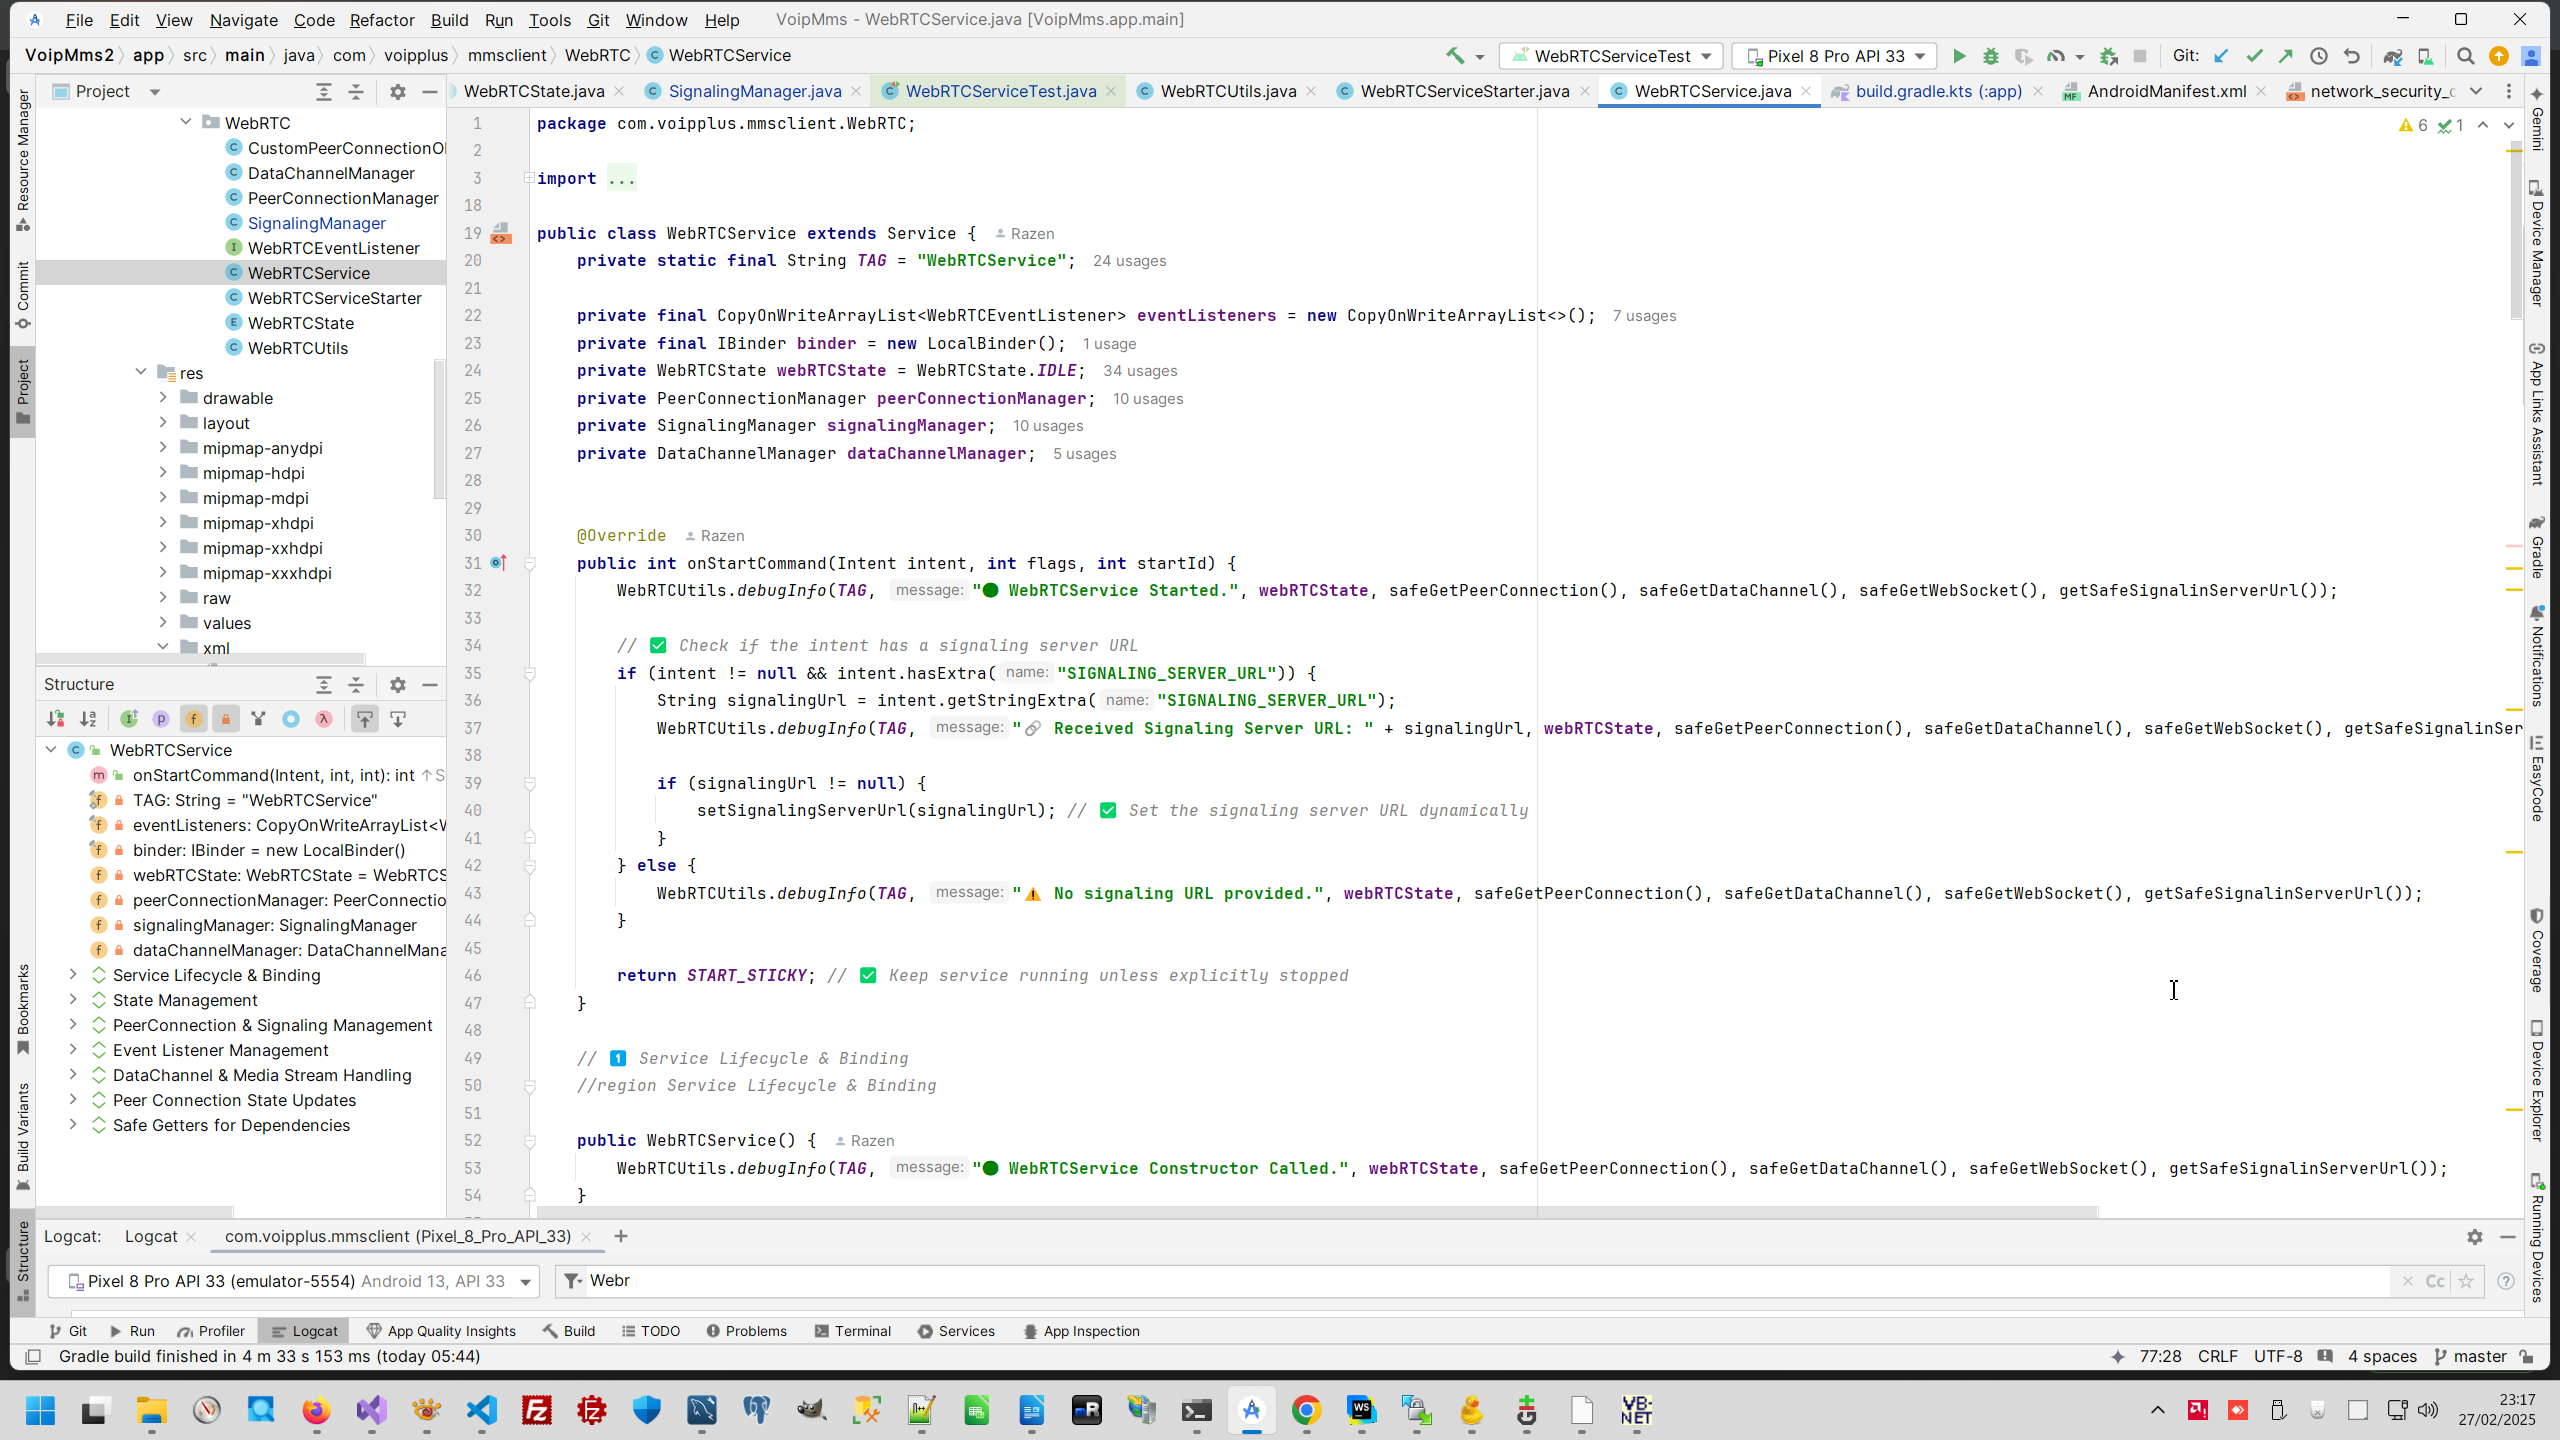2560x1440 pixels.
Task: Click the Make Project hammer icon
Action: (x=1455, y=56)
